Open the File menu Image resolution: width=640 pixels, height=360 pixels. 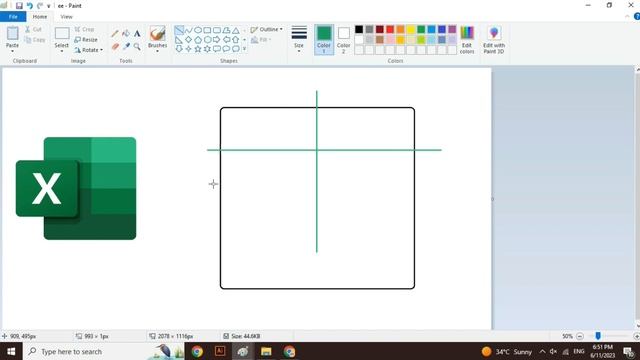click(13, 17)
